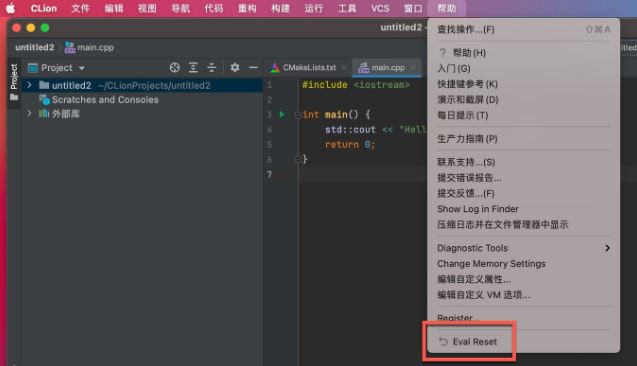Click the return 0 code line

coord(350,145)
